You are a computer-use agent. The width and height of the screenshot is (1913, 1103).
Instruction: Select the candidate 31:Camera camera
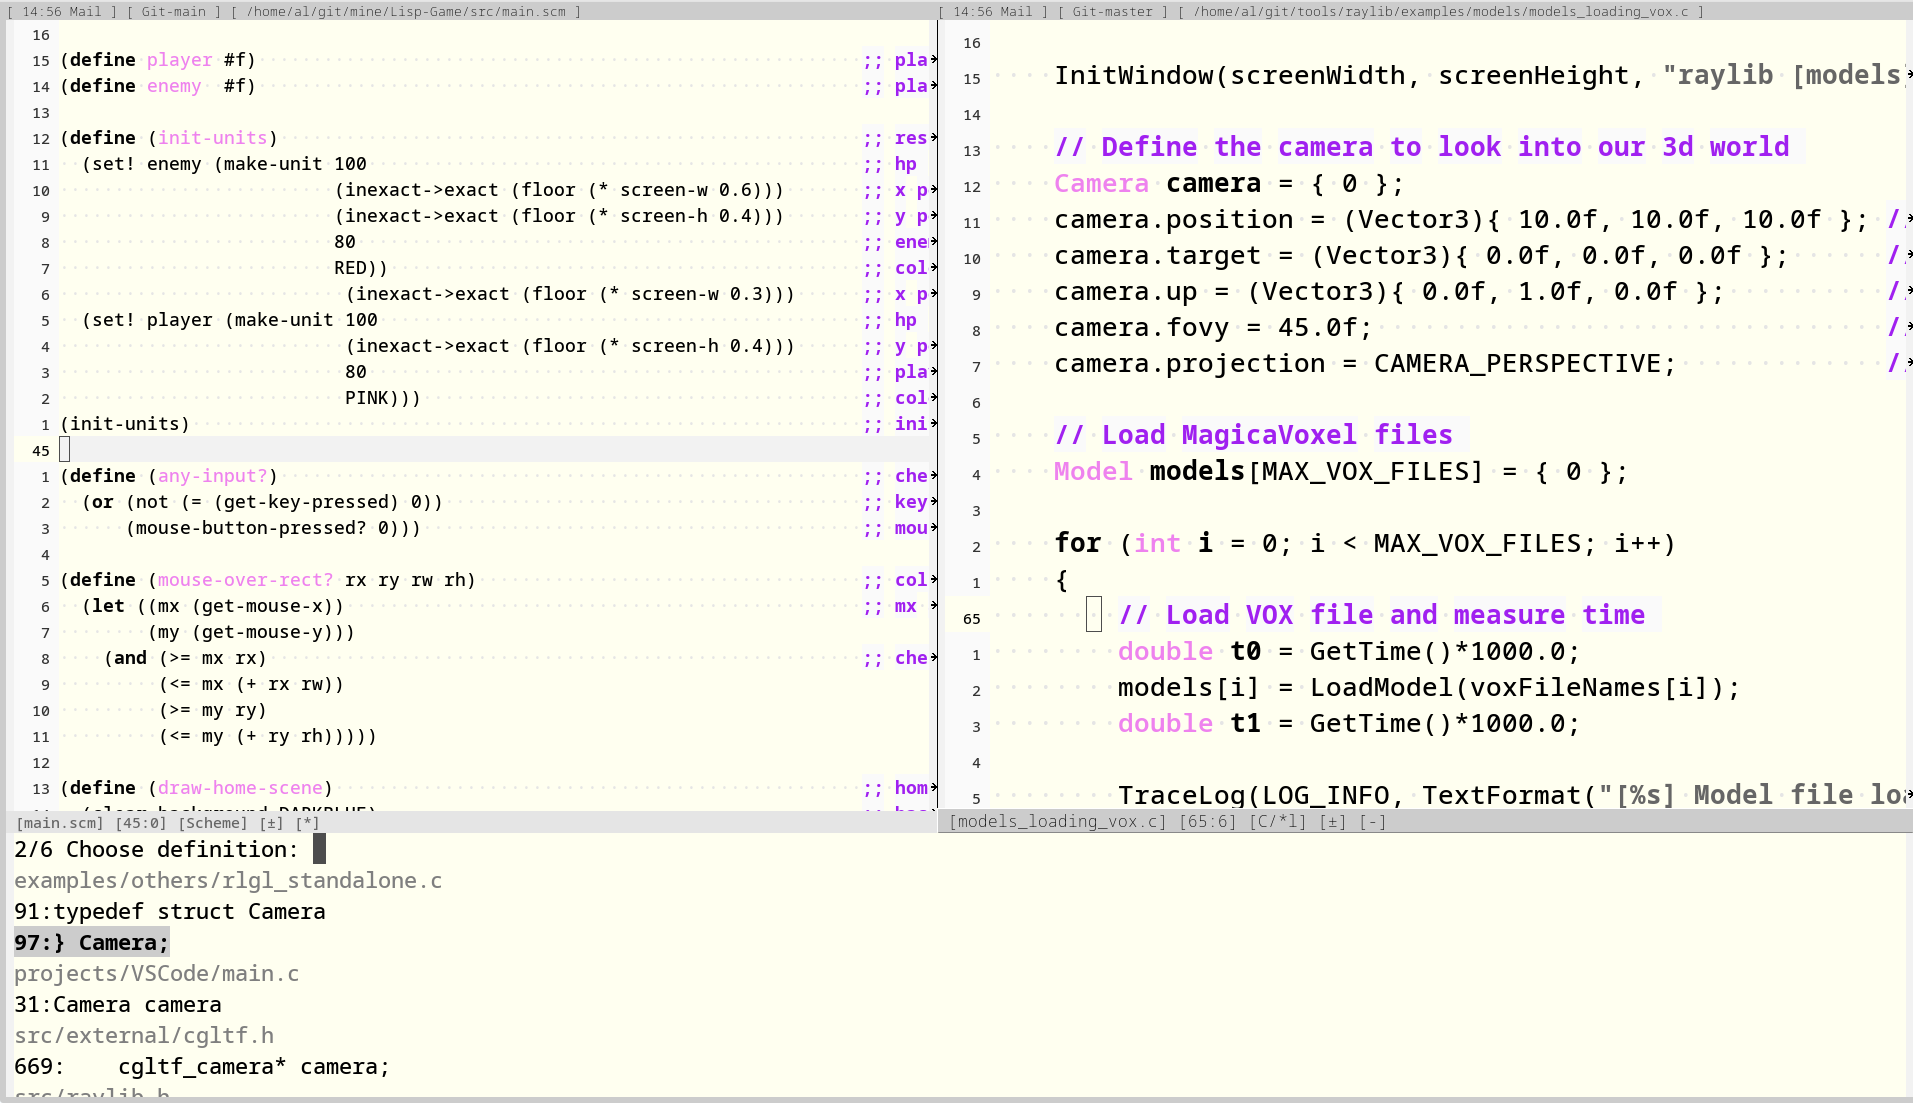[x=118, y=1004]
